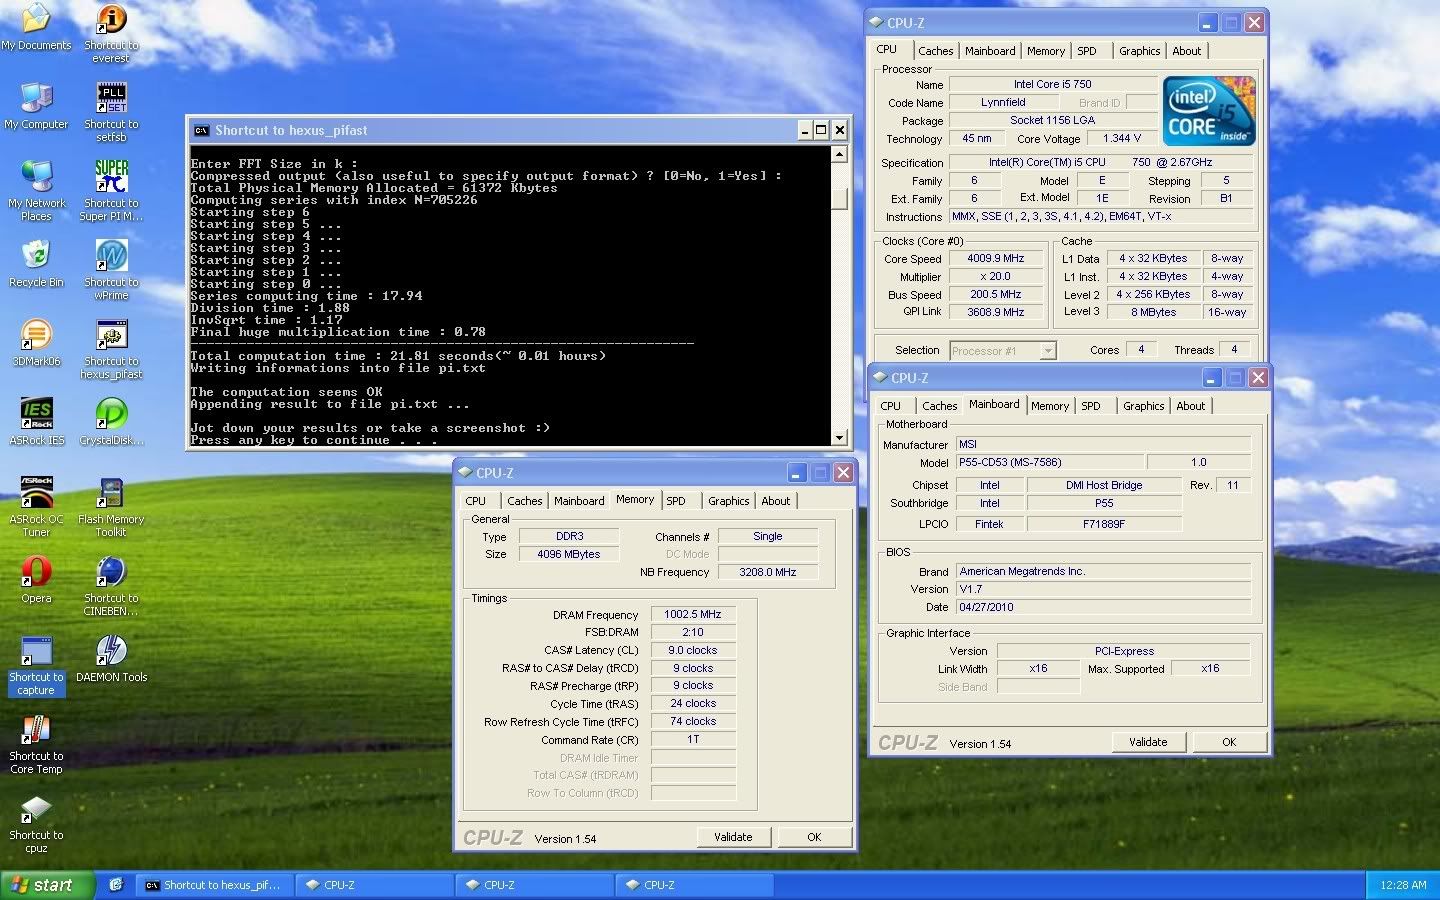Viewport: 1440px width, 900px height.
Task: Open SPD tab in Mainboard CPU-Z window
Action: [1091, 406]
